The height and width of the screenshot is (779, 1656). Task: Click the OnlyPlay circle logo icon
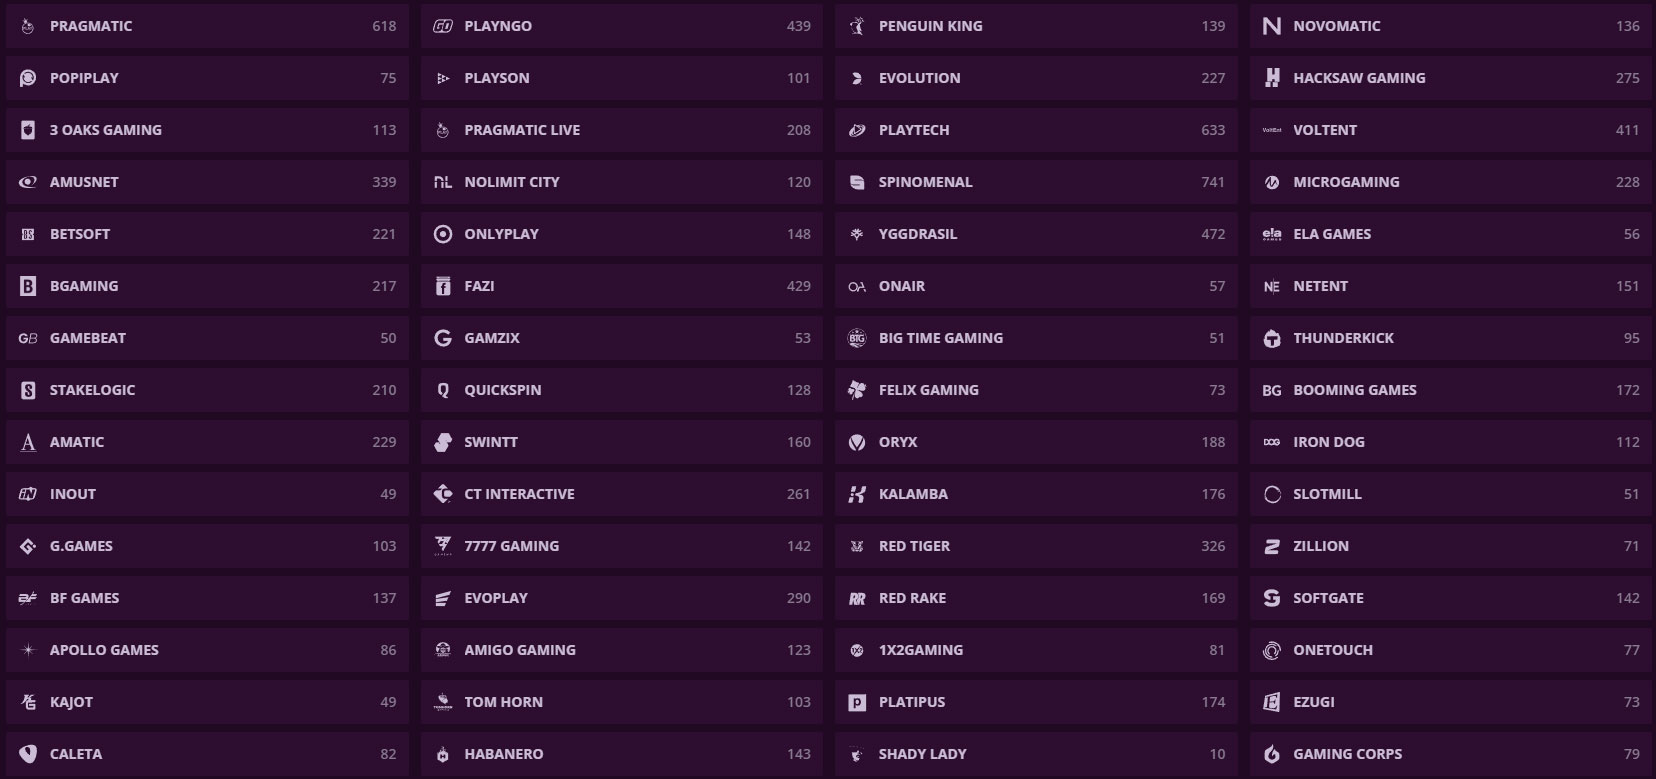pos(443,234)
